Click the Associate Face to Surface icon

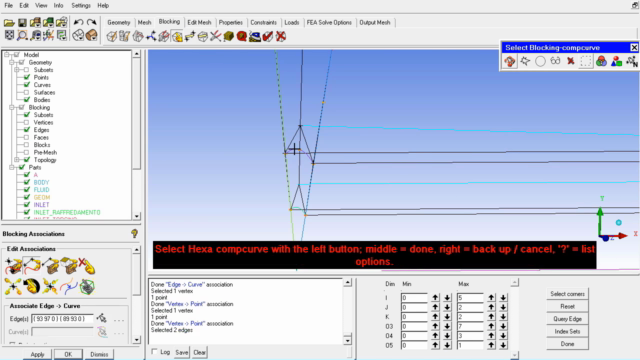(69, 266)
